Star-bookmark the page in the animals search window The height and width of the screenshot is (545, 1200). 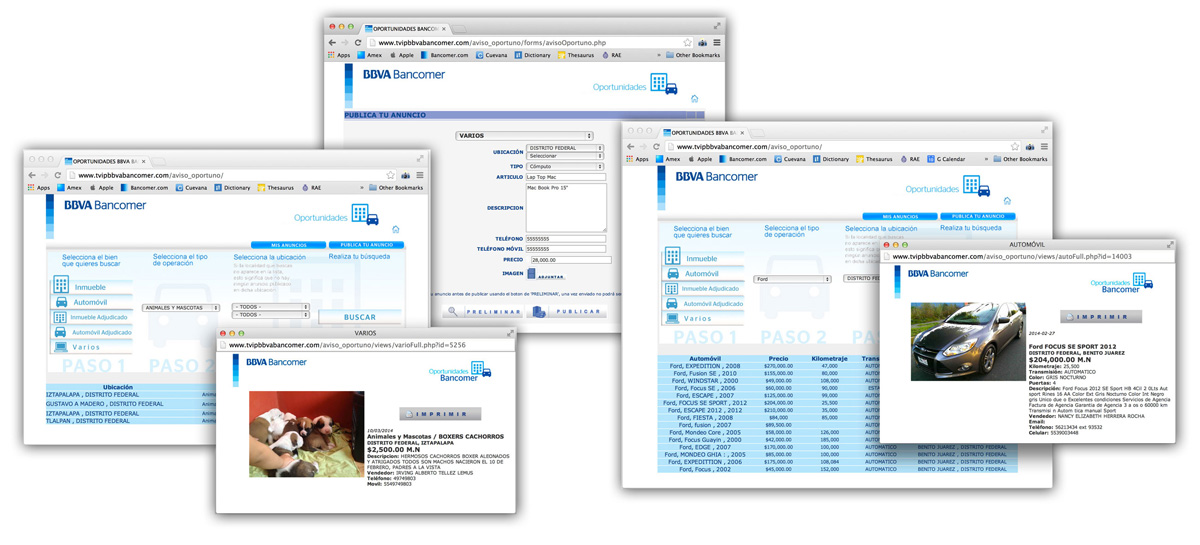[391, 175]
